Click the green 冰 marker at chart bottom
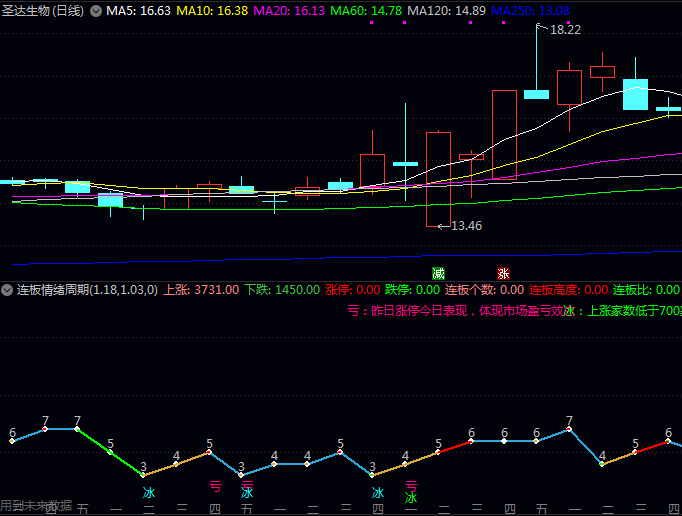 (x=411, y=497)
